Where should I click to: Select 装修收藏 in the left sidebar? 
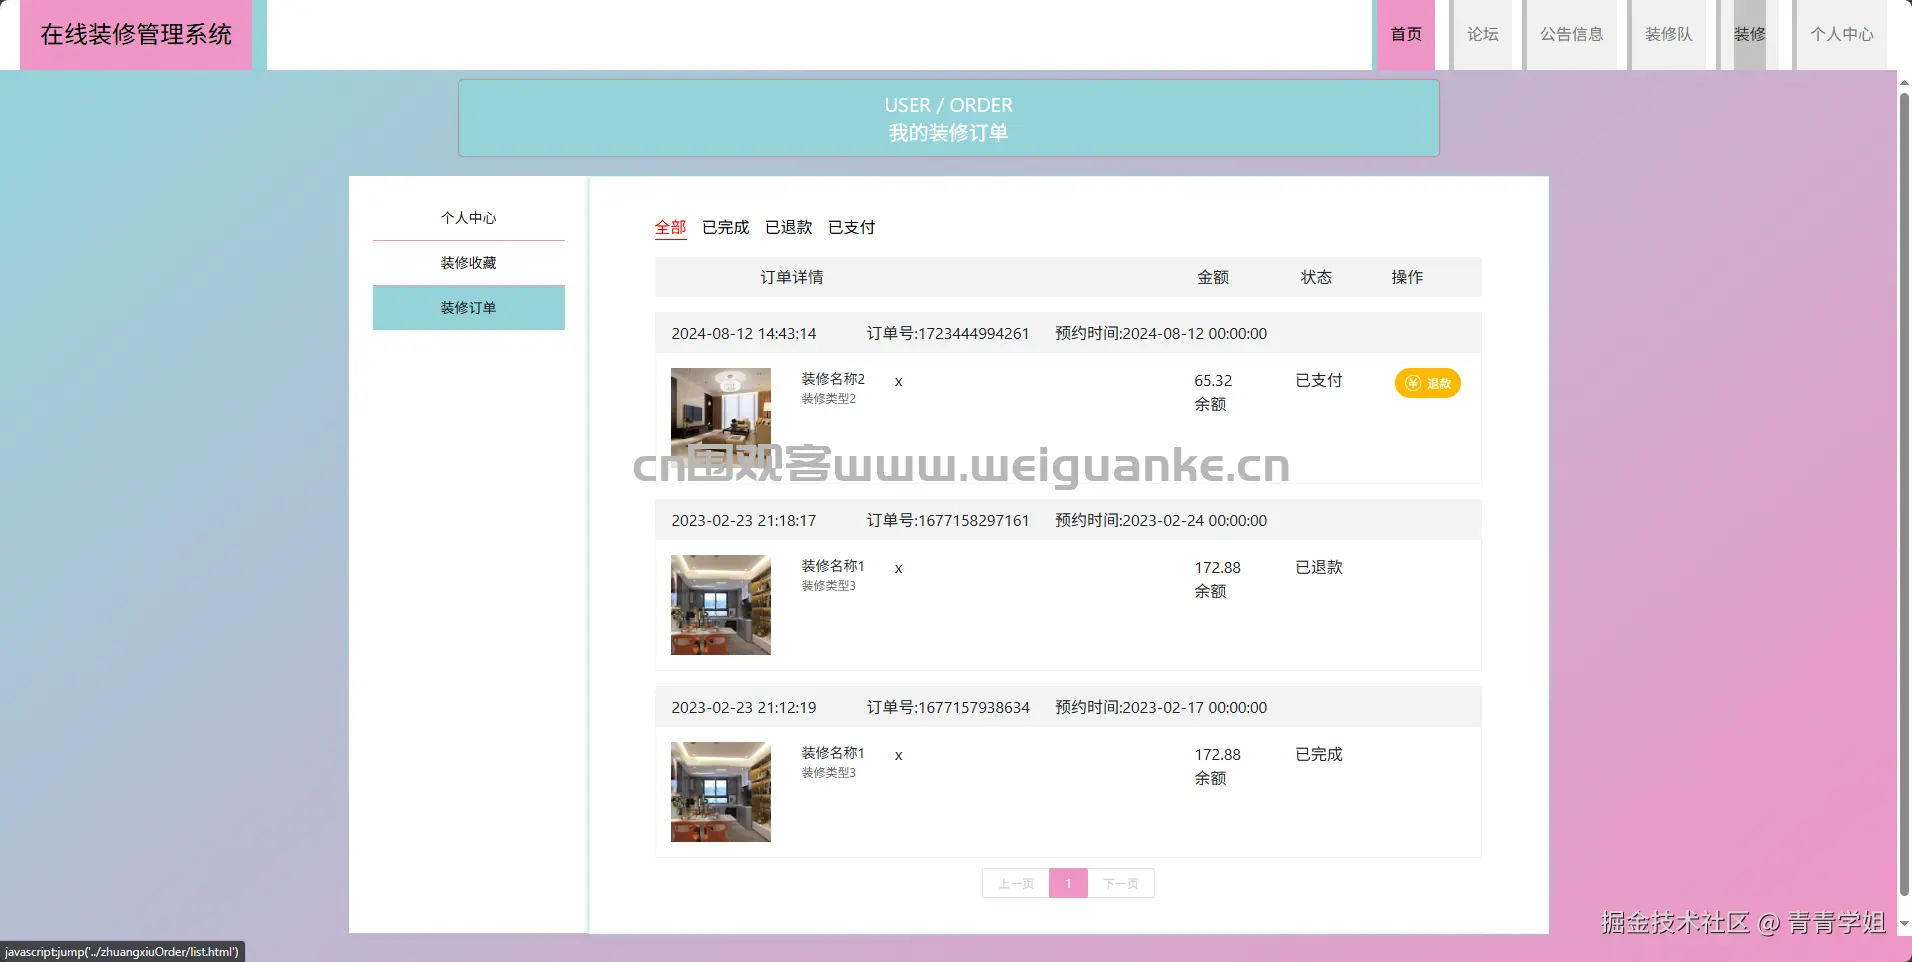coord(468,263)
